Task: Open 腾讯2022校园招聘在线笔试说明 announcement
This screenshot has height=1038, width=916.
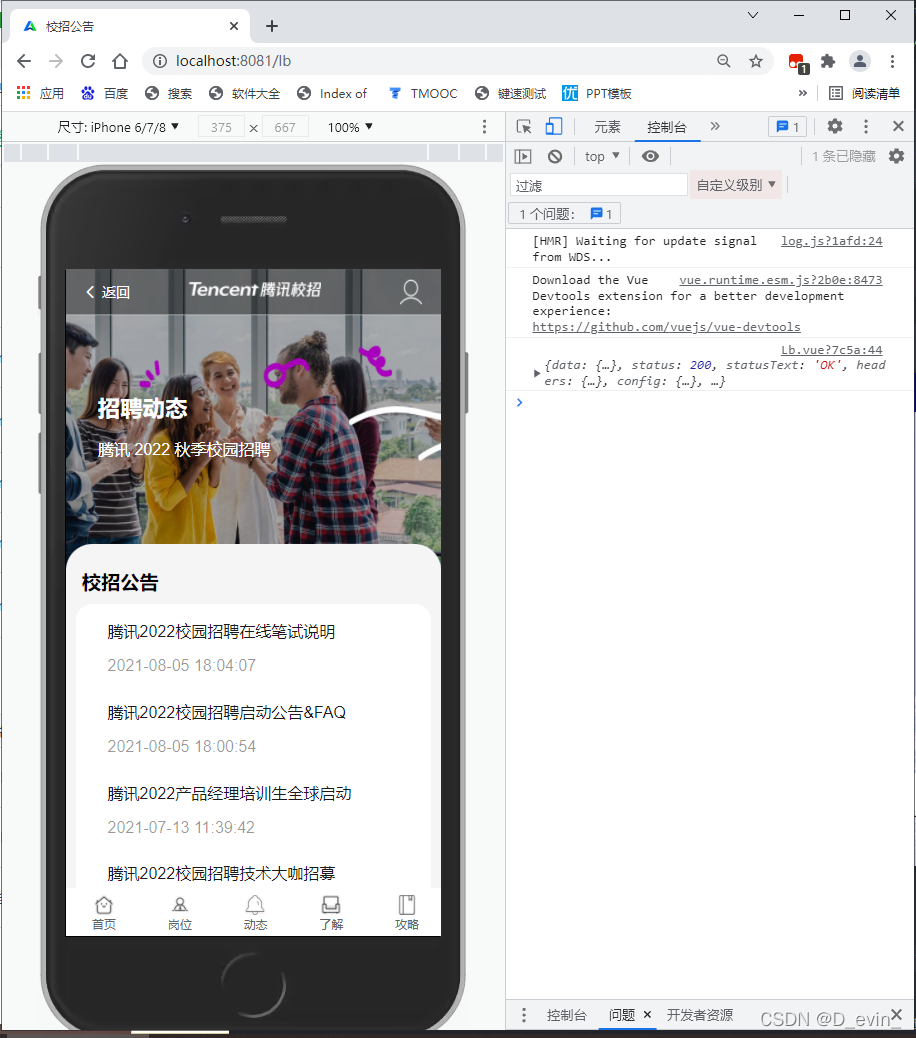Action: coord(221,632)
